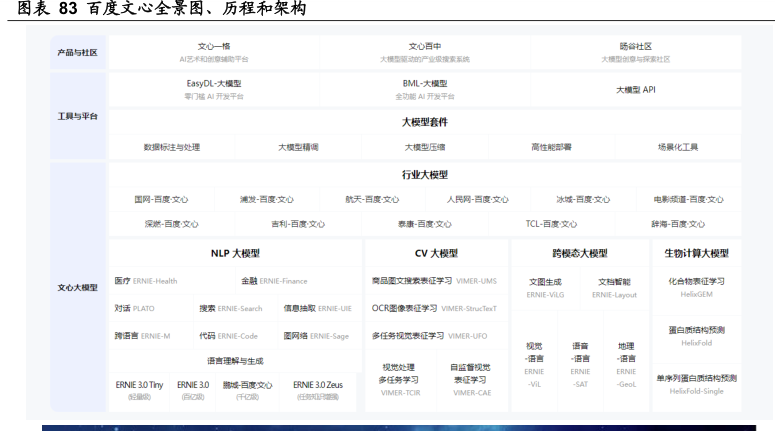Click the 行业大模型 heading

[425, 174]
